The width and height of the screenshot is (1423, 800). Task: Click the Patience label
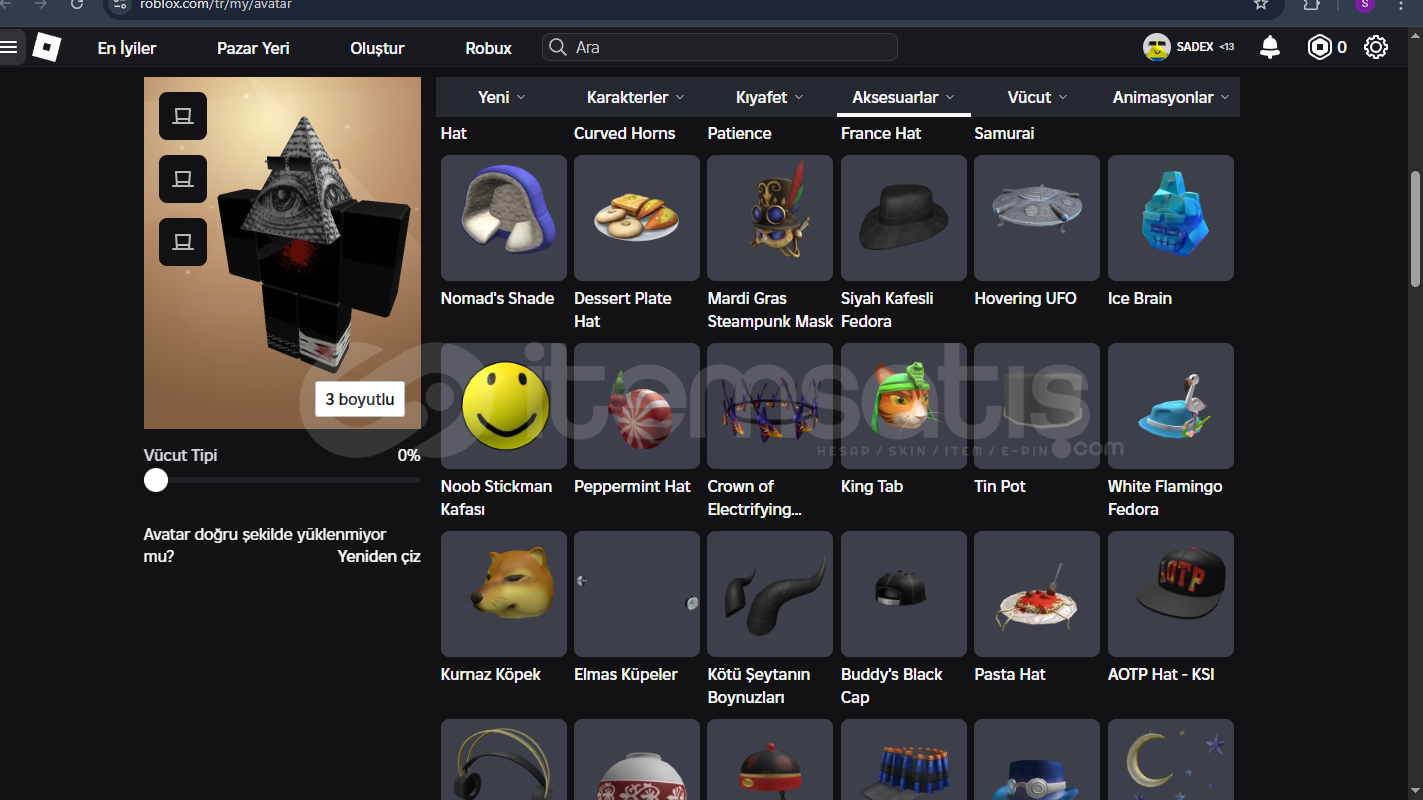739,133
